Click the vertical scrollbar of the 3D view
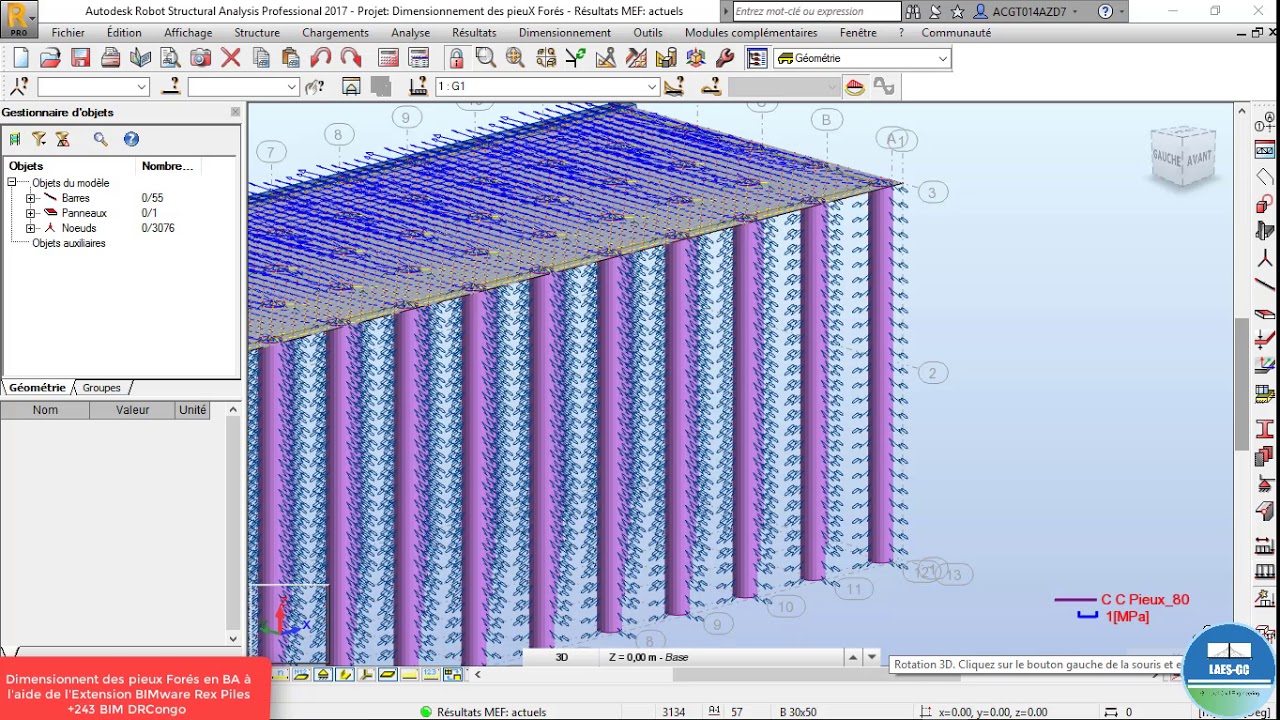The image size is (1280, 720). [1242, 385]
